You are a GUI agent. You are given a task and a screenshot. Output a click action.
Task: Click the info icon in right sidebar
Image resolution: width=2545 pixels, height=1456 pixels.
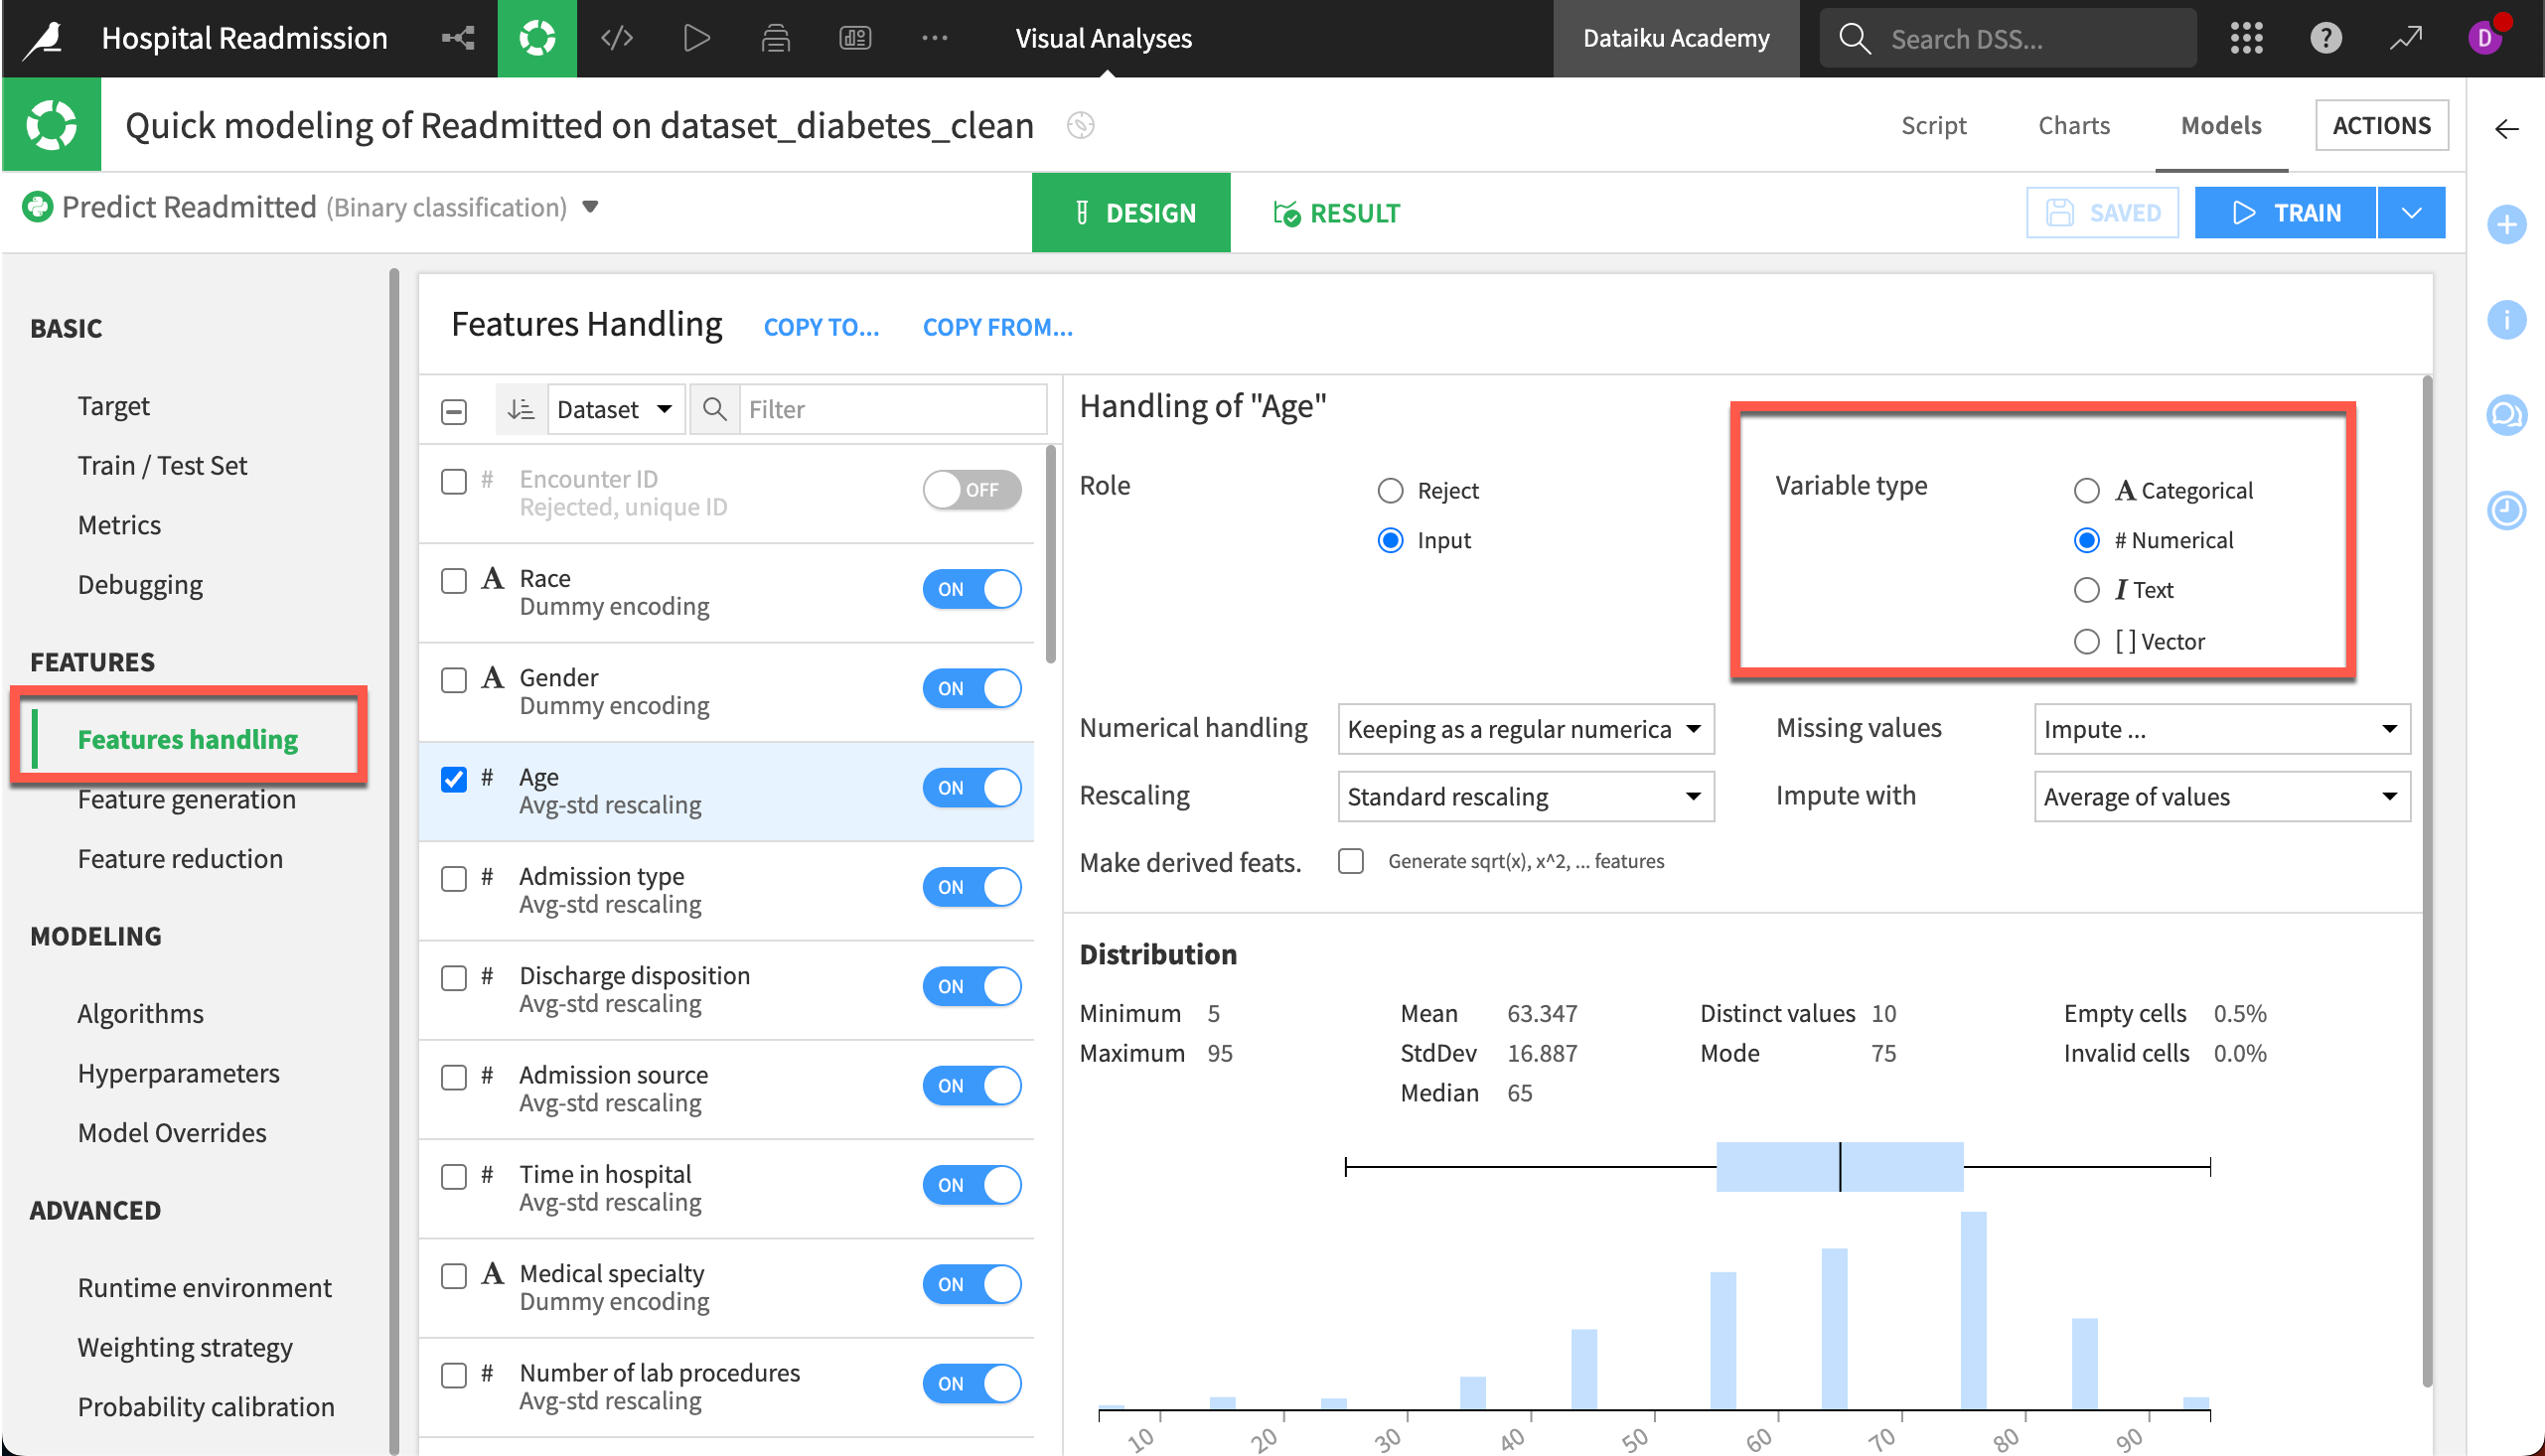(2506, 320)
